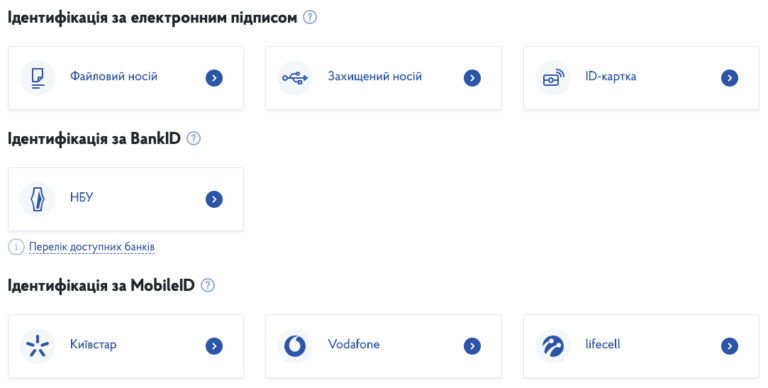Viewport: 768px width, 388px height.
Task: Click the lifecell logo icon
Action: 553,346
